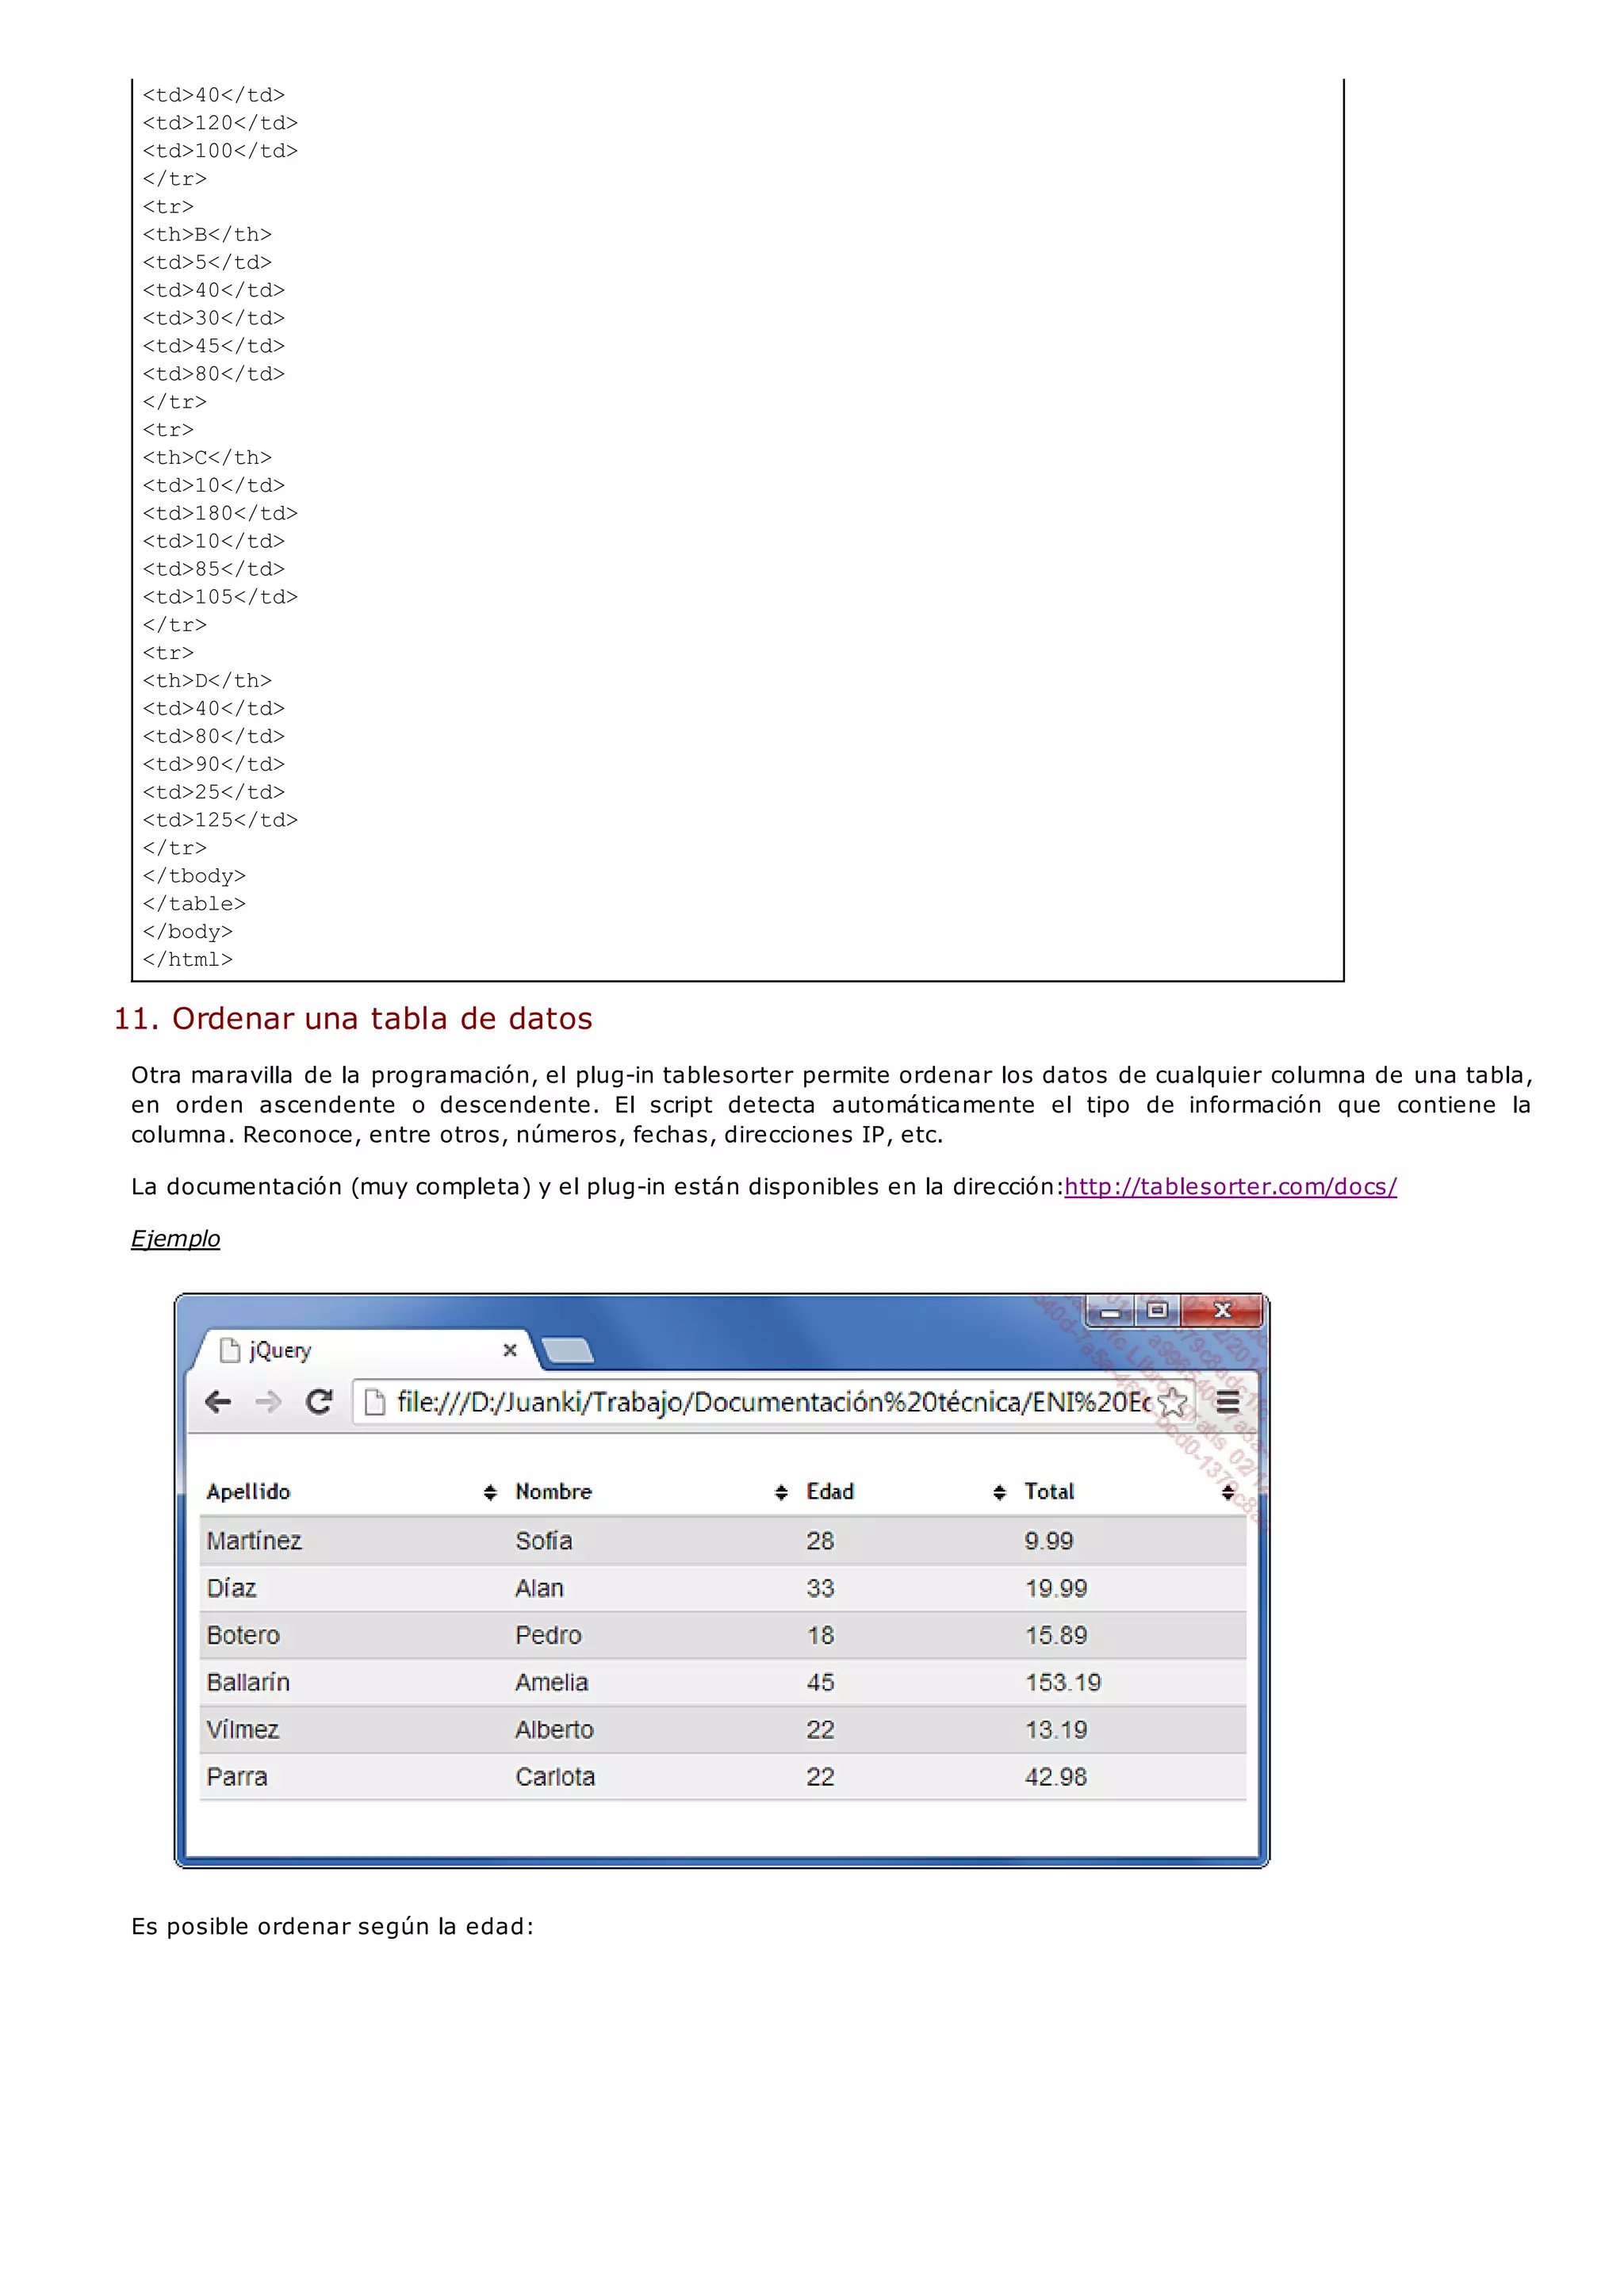Click the file URL address field

pos(770,1402)
